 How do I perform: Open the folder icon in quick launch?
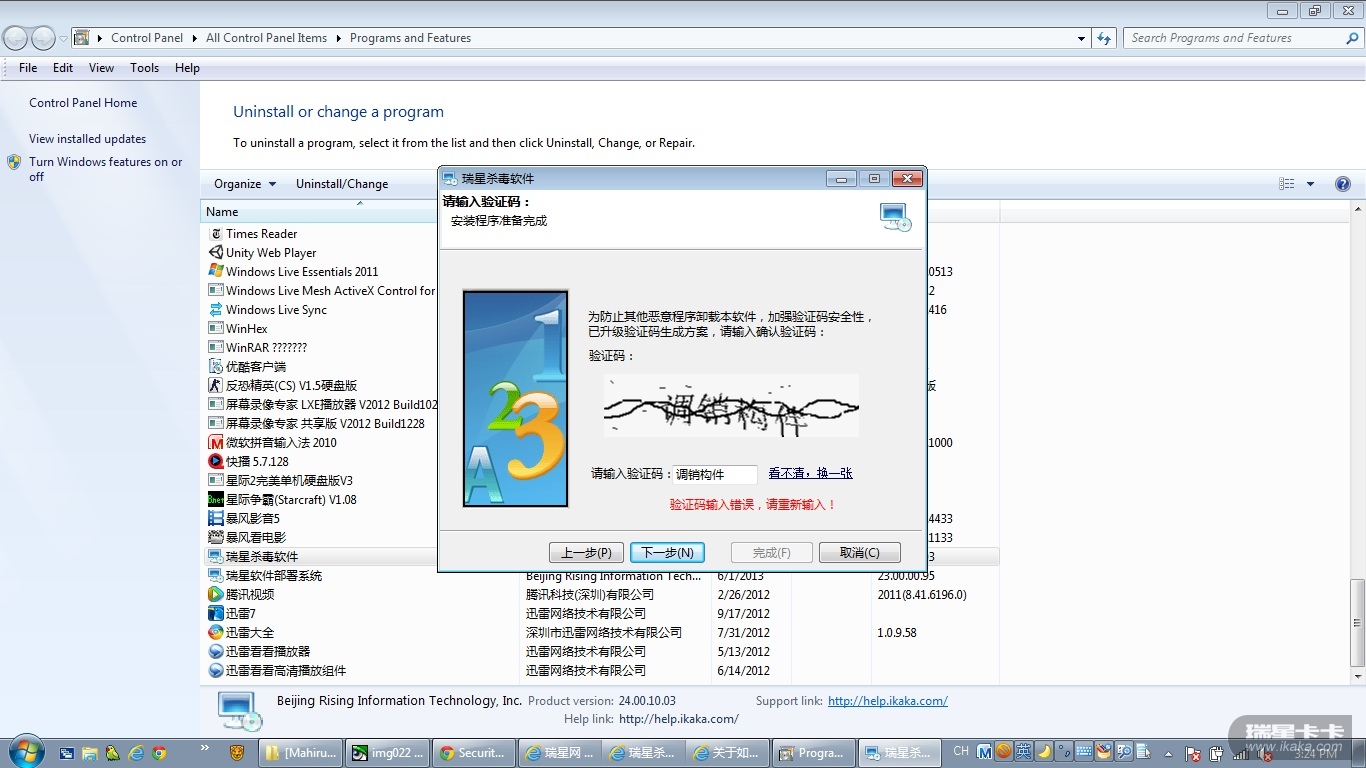click(x=90, y=753)
